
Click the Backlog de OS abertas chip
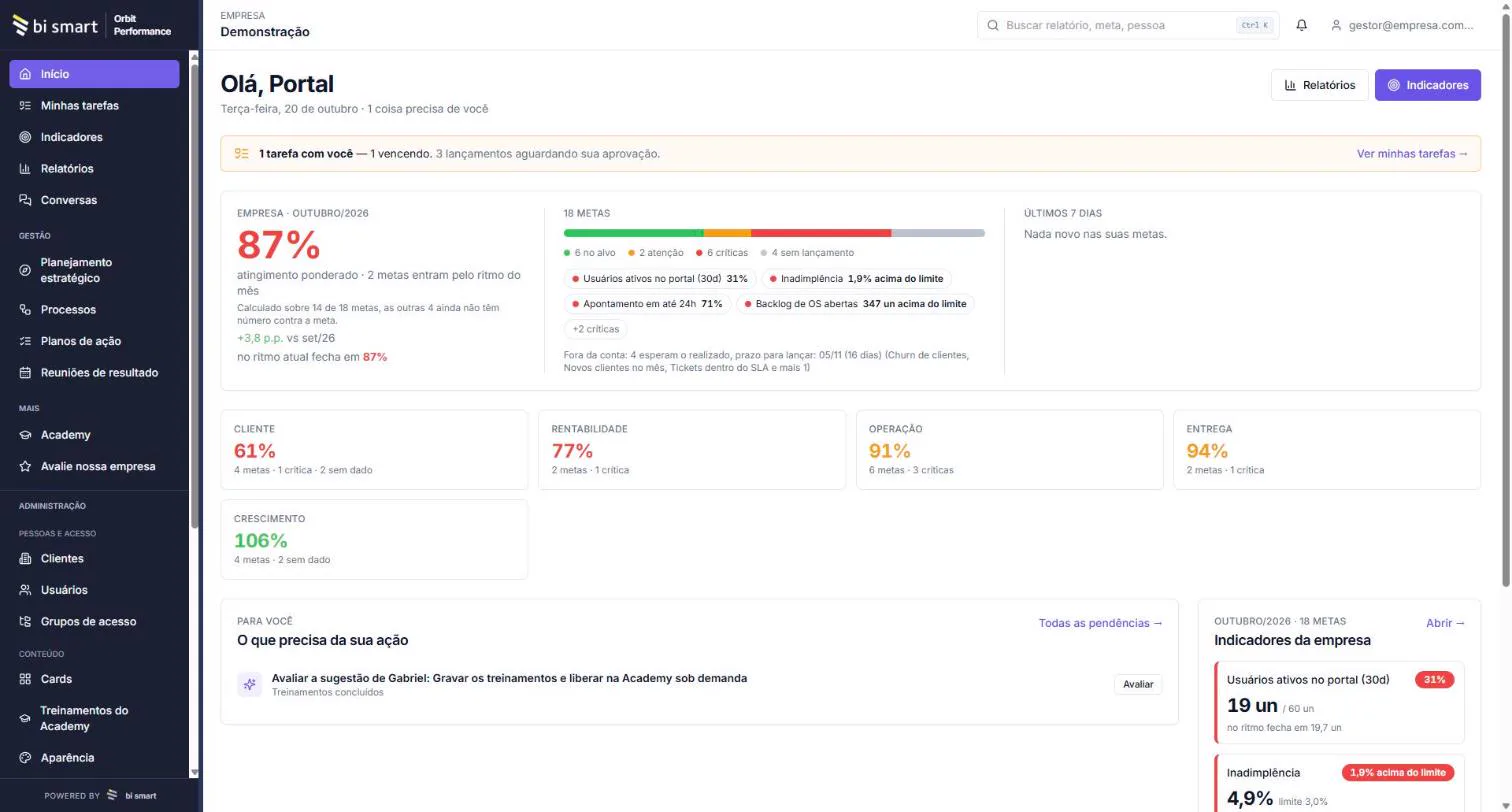(x=855, y=303)
